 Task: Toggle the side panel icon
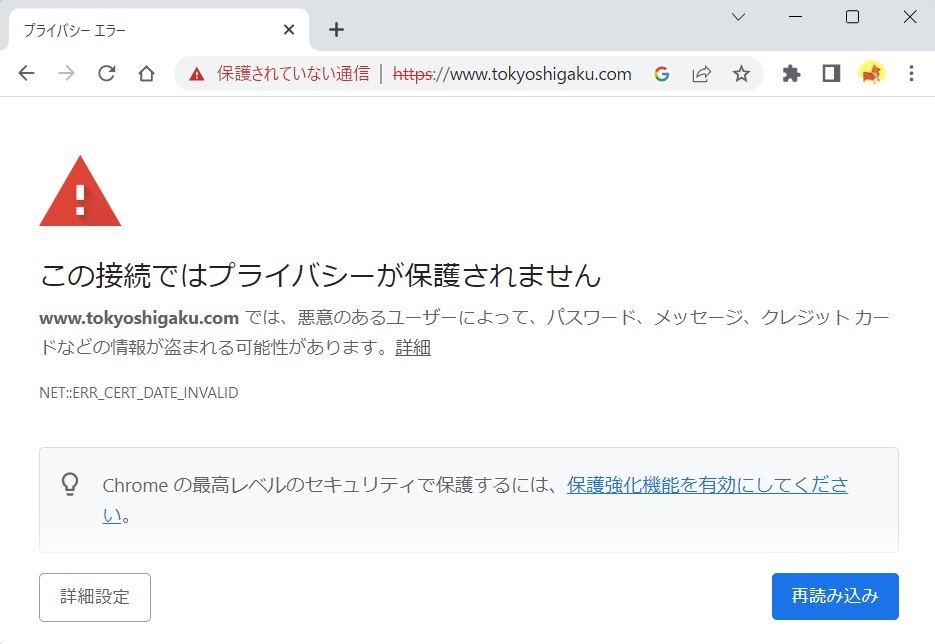[831, 74]
